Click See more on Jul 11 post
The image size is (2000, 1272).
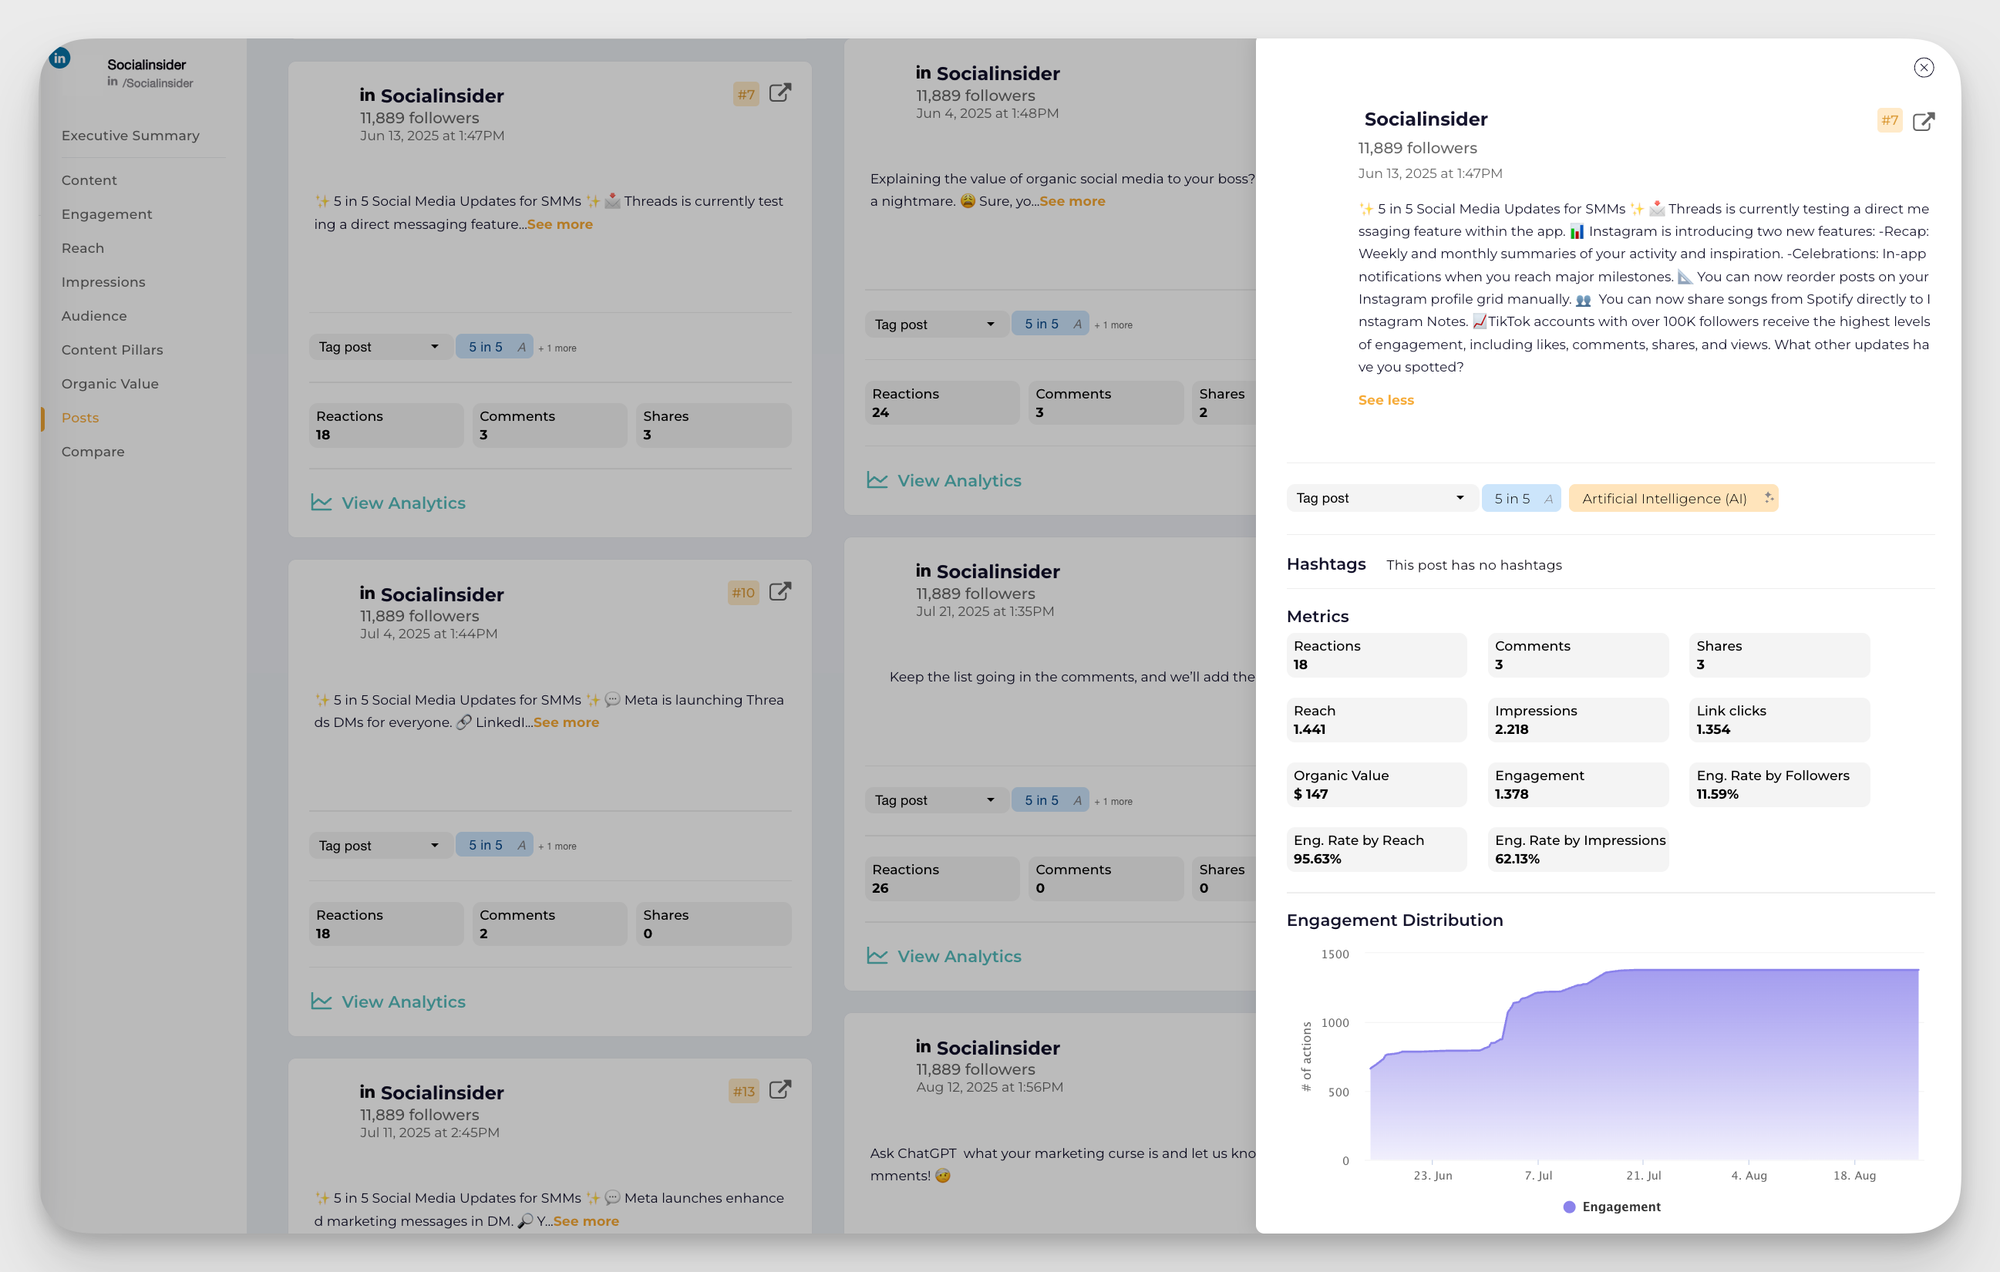(586, 1221)
